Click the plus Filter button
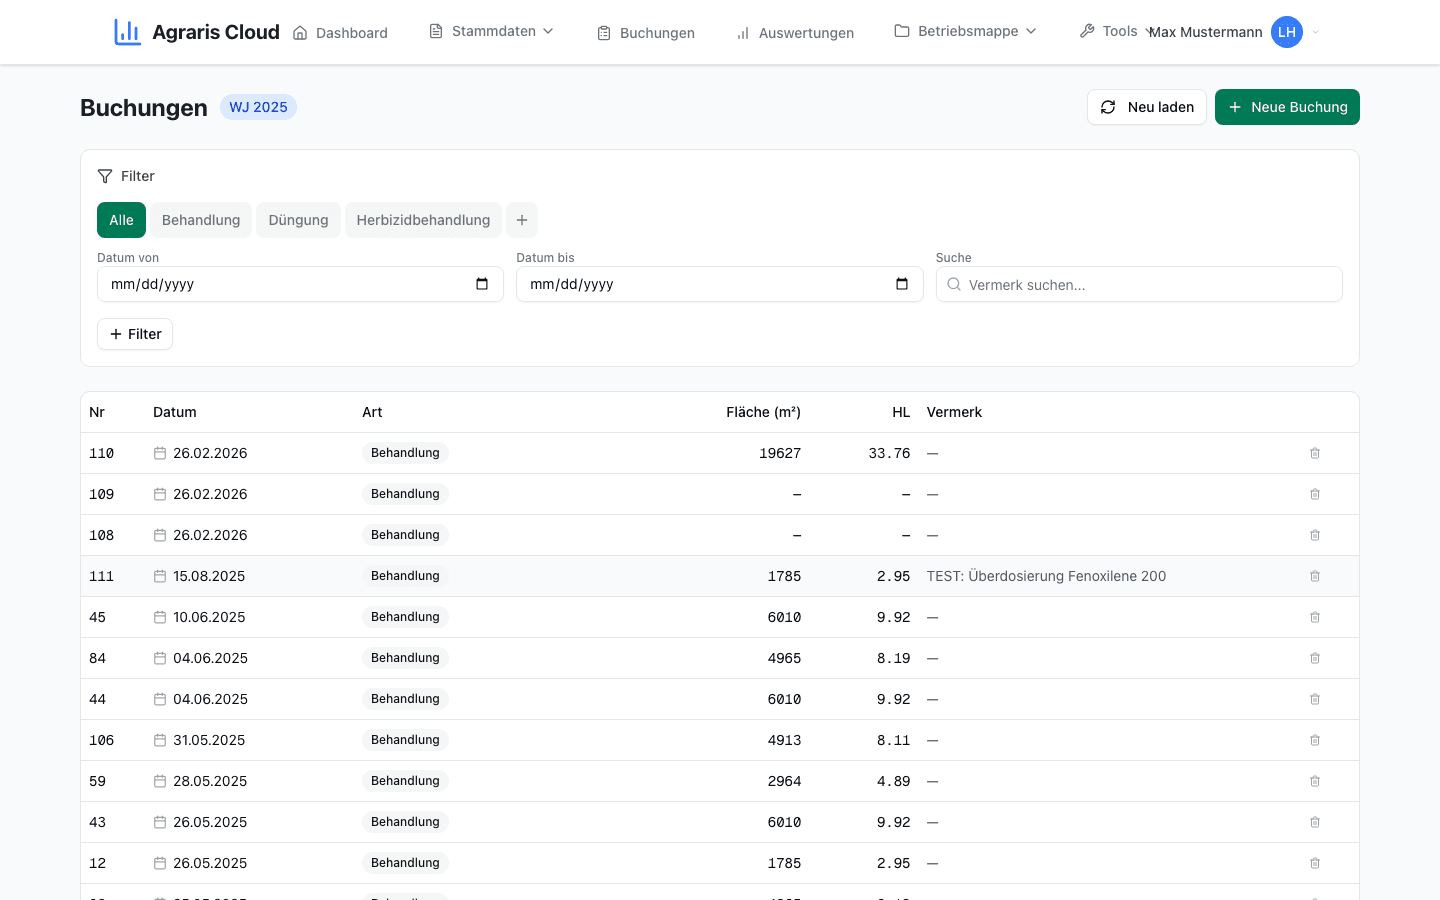 [135, 334]
